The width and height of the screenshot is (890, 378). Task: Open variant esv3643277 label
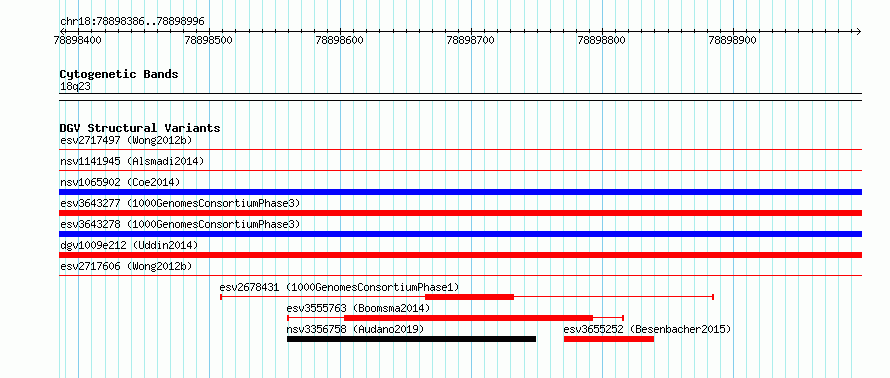tap(180, 203)
